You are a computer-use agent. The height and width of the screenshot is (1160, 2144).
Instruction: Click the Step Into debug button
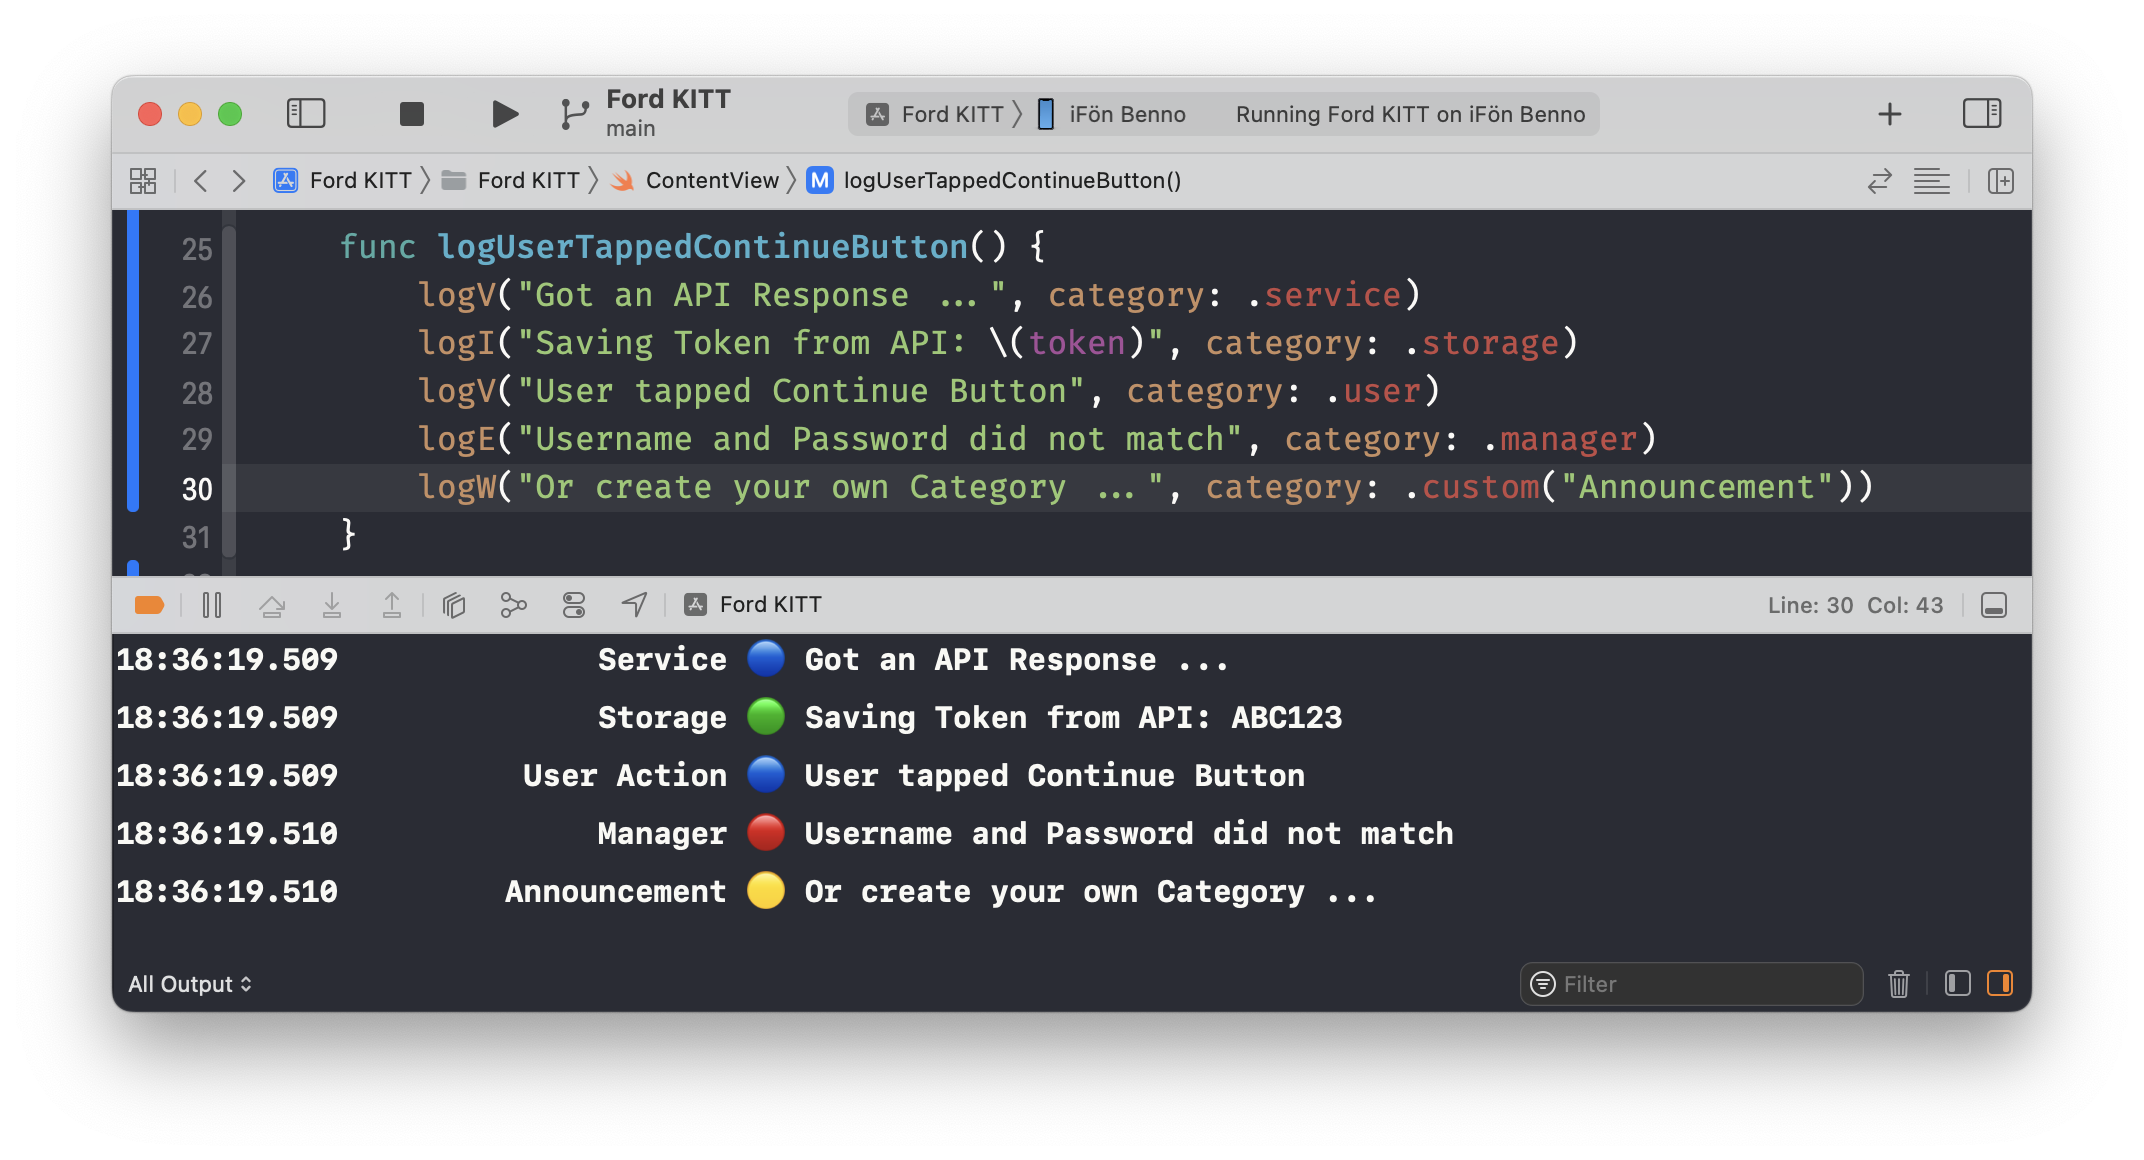point(332,605)
